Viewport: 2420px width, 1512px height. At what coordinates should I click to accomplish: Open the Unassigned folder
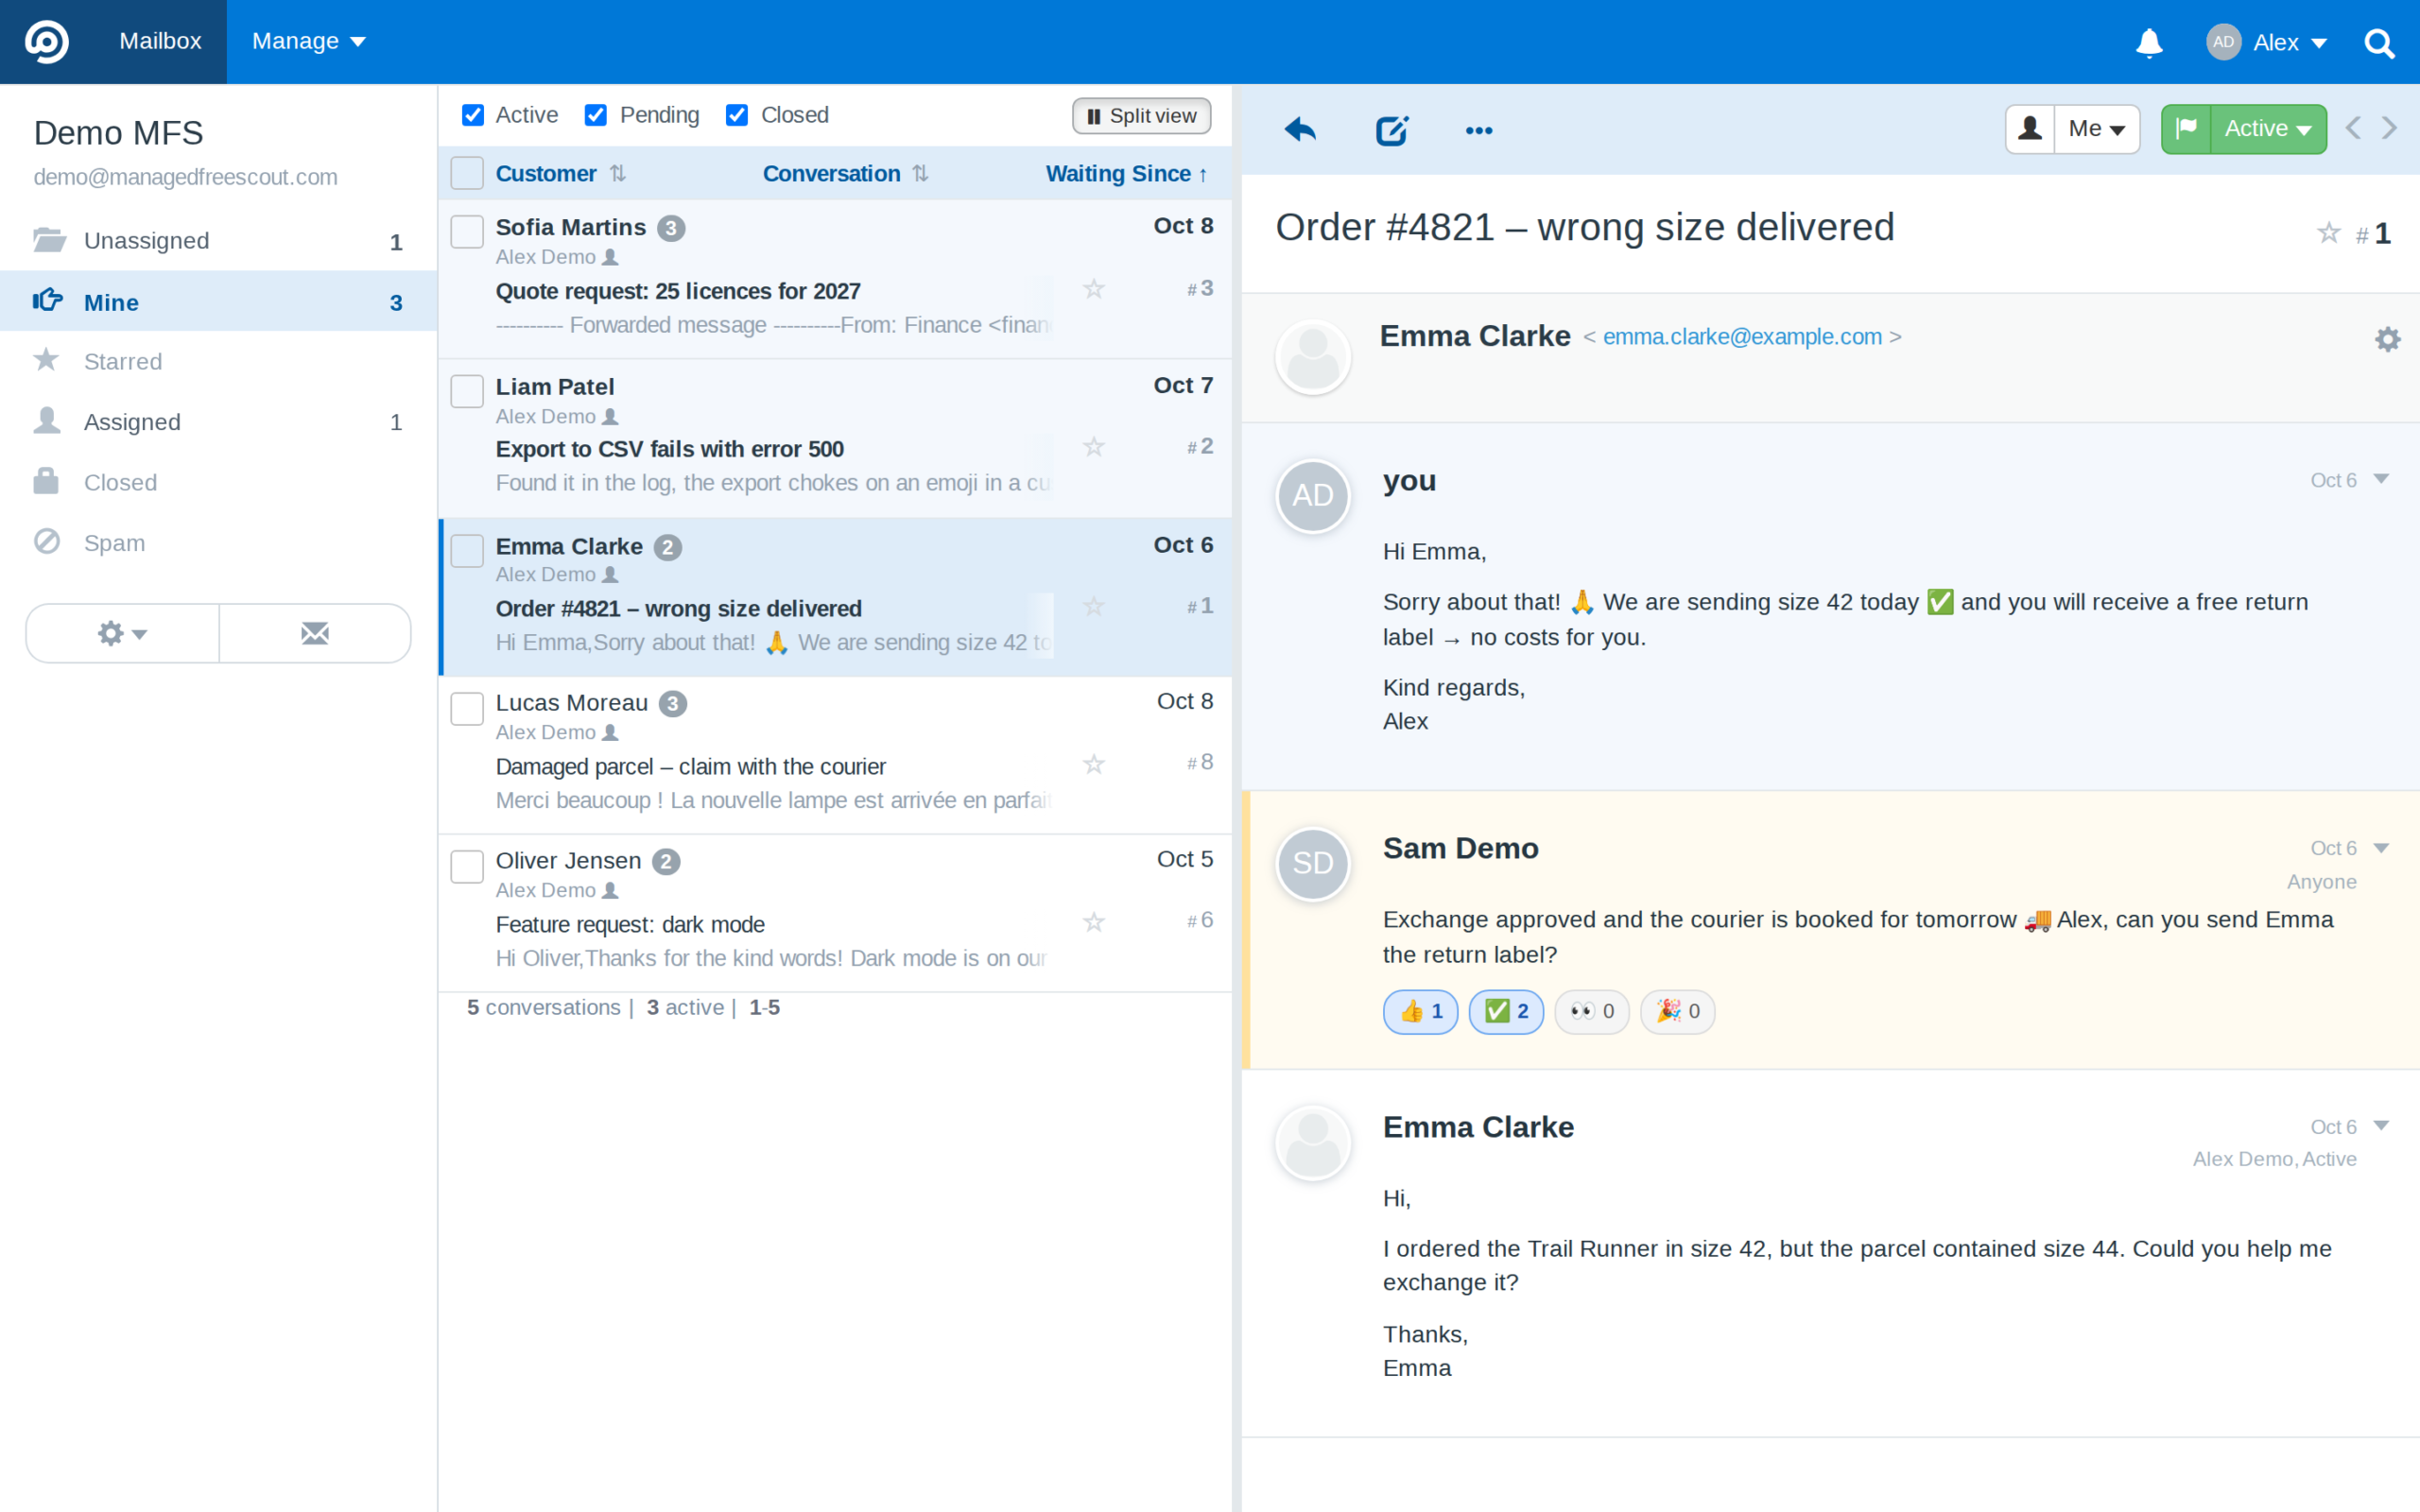point(218,241)
